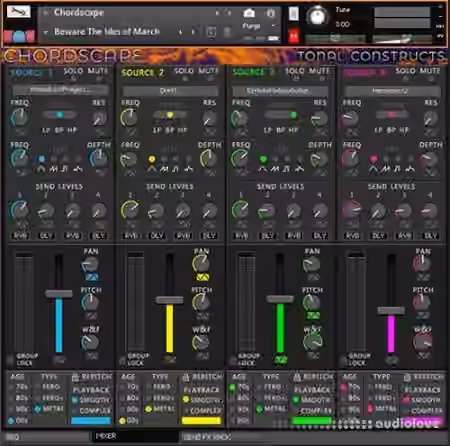The width and height of the screenshot is (450, 446).
Task: Click the Kontakt snapshot camera icon
Action: click(x=249, y=13)
